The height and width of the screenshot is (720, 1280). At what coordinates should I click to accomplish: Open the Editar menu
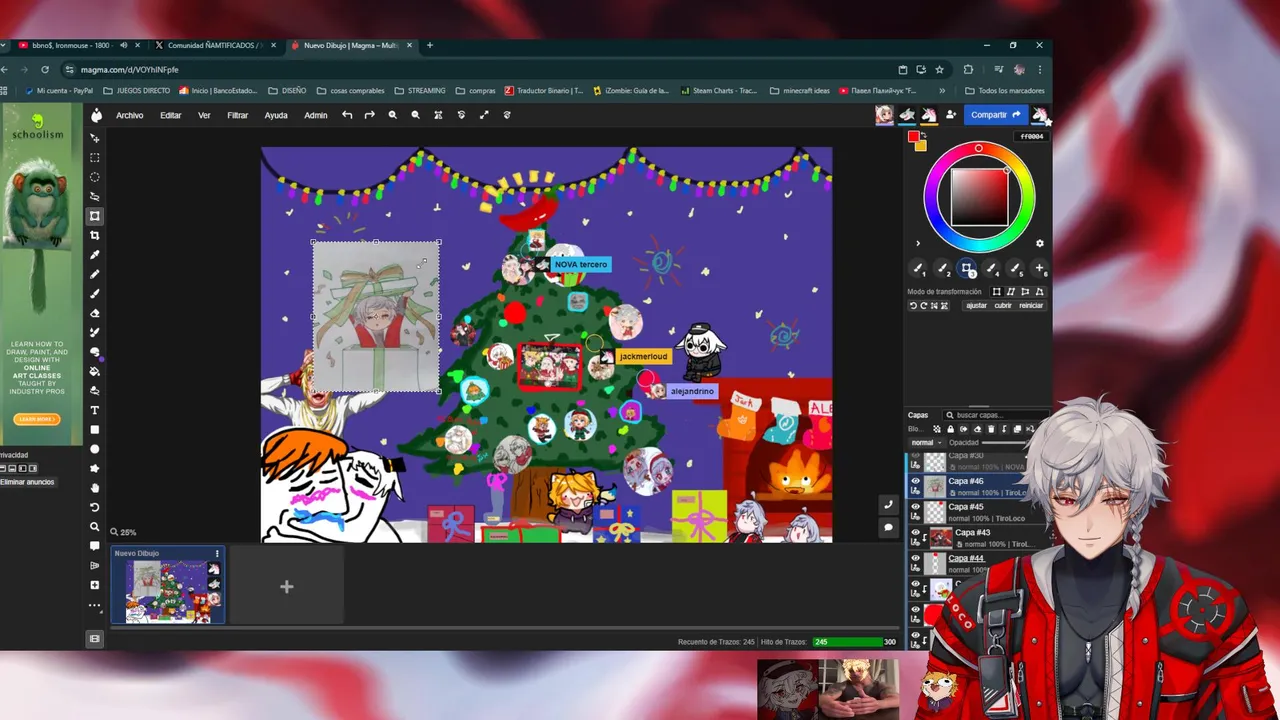click(171, 115)
